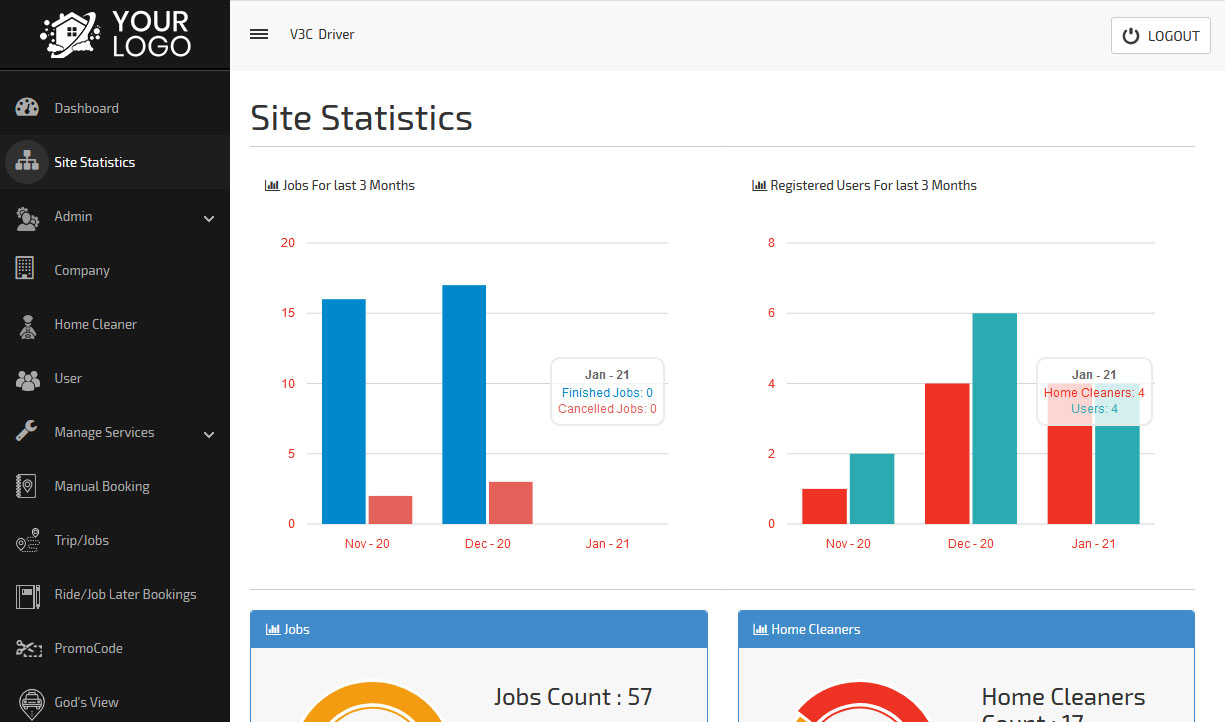Click chart icon in Home Cleaners panel header
Image resolution: width=1225 pixels, height=722 pixels.
pos(760,629)
